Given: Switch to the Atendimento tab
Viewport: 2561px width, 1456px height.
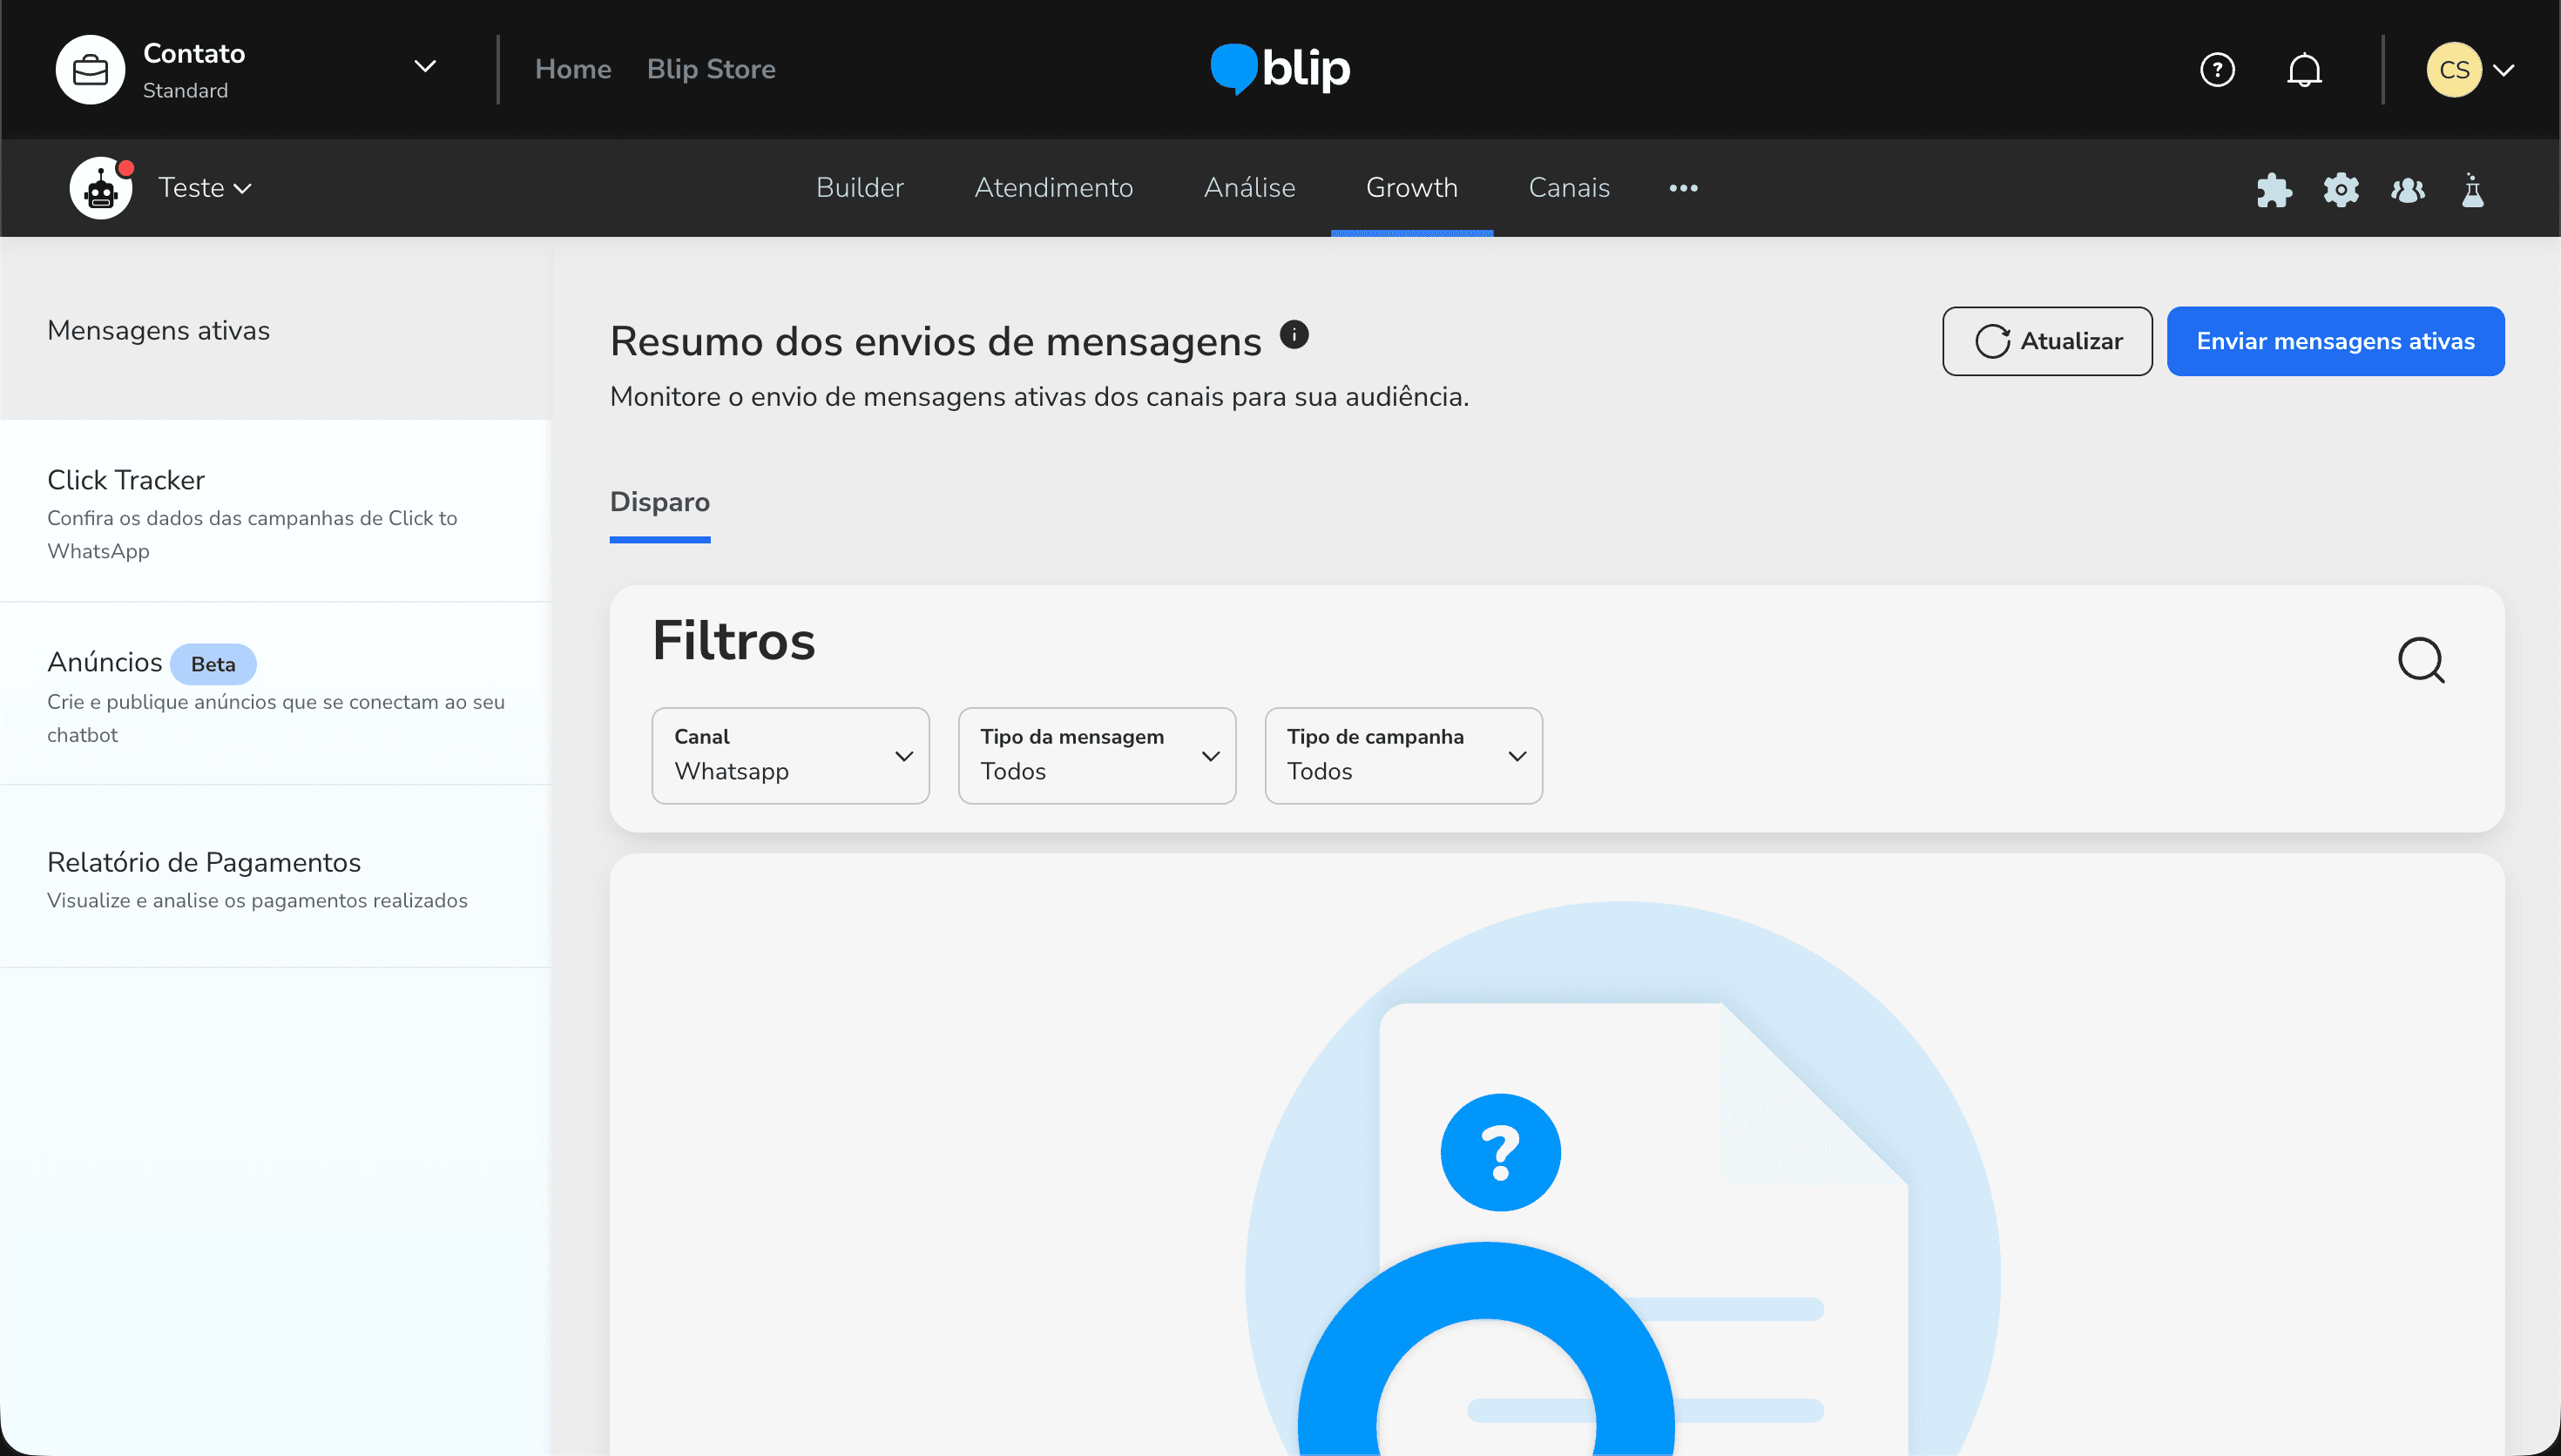Looking at the screenshot, I should tap(1054, 187).
